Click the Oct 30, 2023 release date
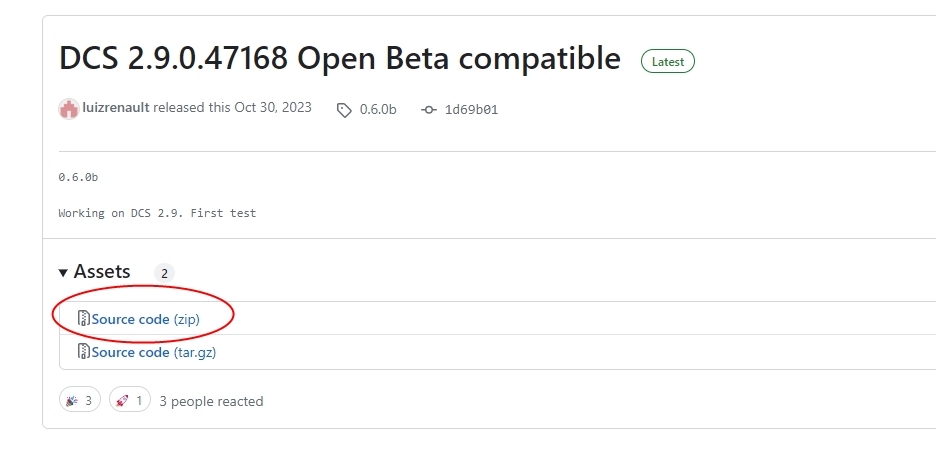Viewport: 936px width, 465px height. coord(273,108)
